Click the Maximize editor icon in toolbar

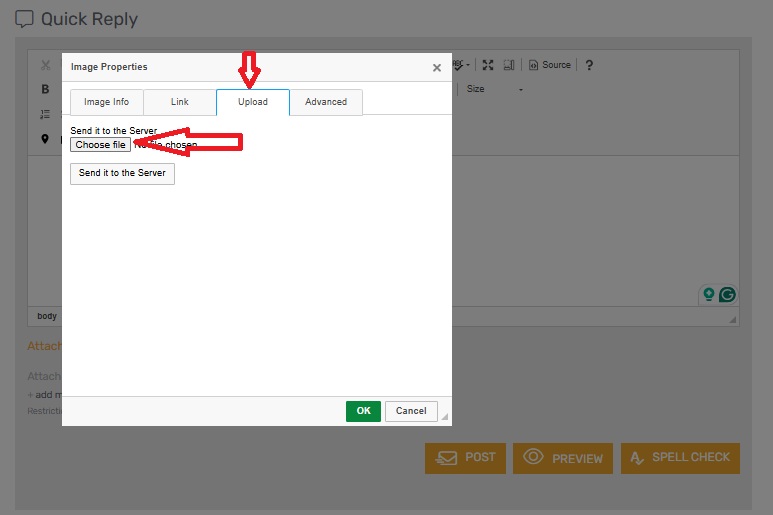(x=488, y=65)
